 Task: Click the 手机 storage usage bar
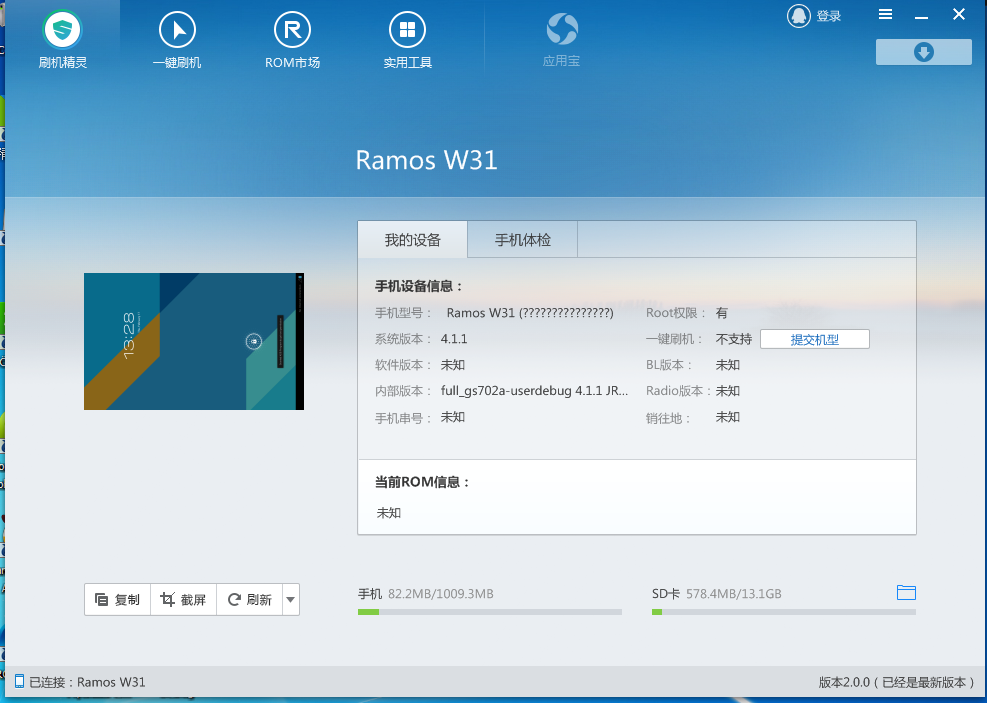(490, 612)
